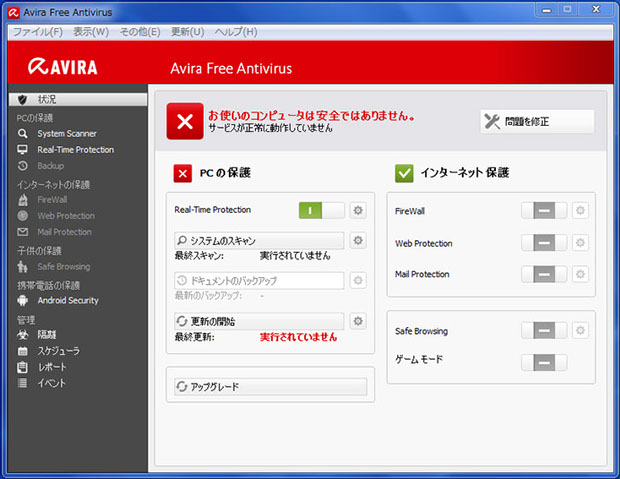The height and width of the screenshot is (479, 620).
Task: Click the System Scanner magnifier icon
Action: pyautogui.click(x=23, y=134)
